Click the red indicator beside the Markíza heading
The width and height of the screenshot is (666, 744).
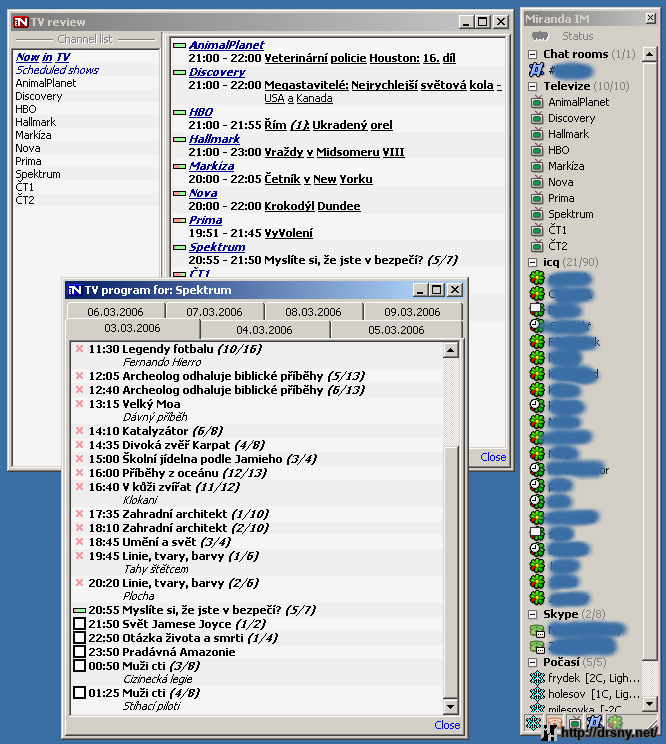click(179, 167)
